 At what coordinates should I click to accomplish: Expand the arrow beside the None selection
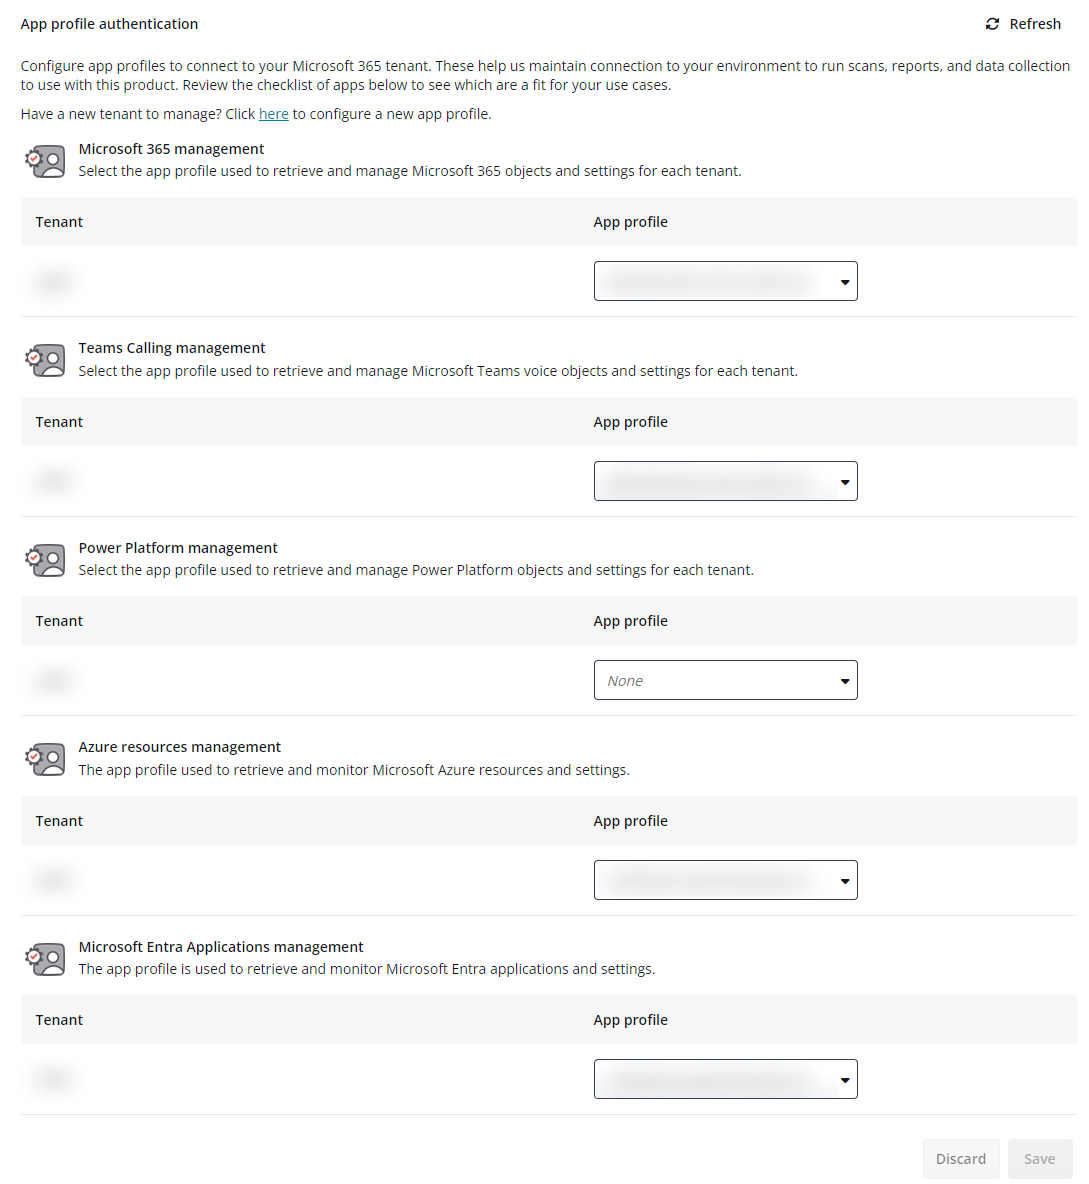pos(843,680)
